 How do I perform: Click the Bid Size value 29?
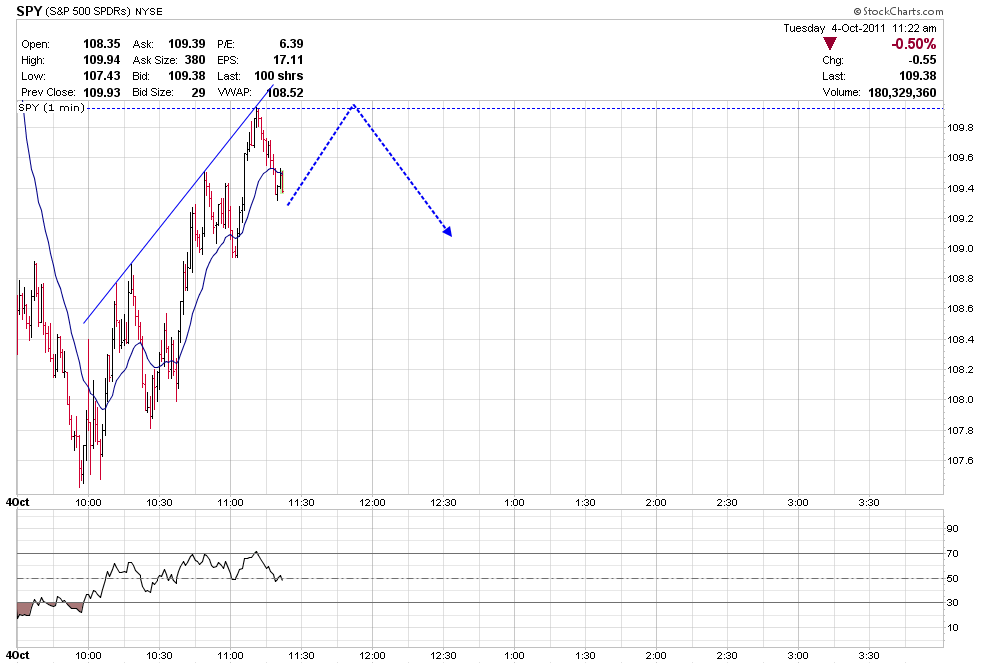click(x=199, y=92)
